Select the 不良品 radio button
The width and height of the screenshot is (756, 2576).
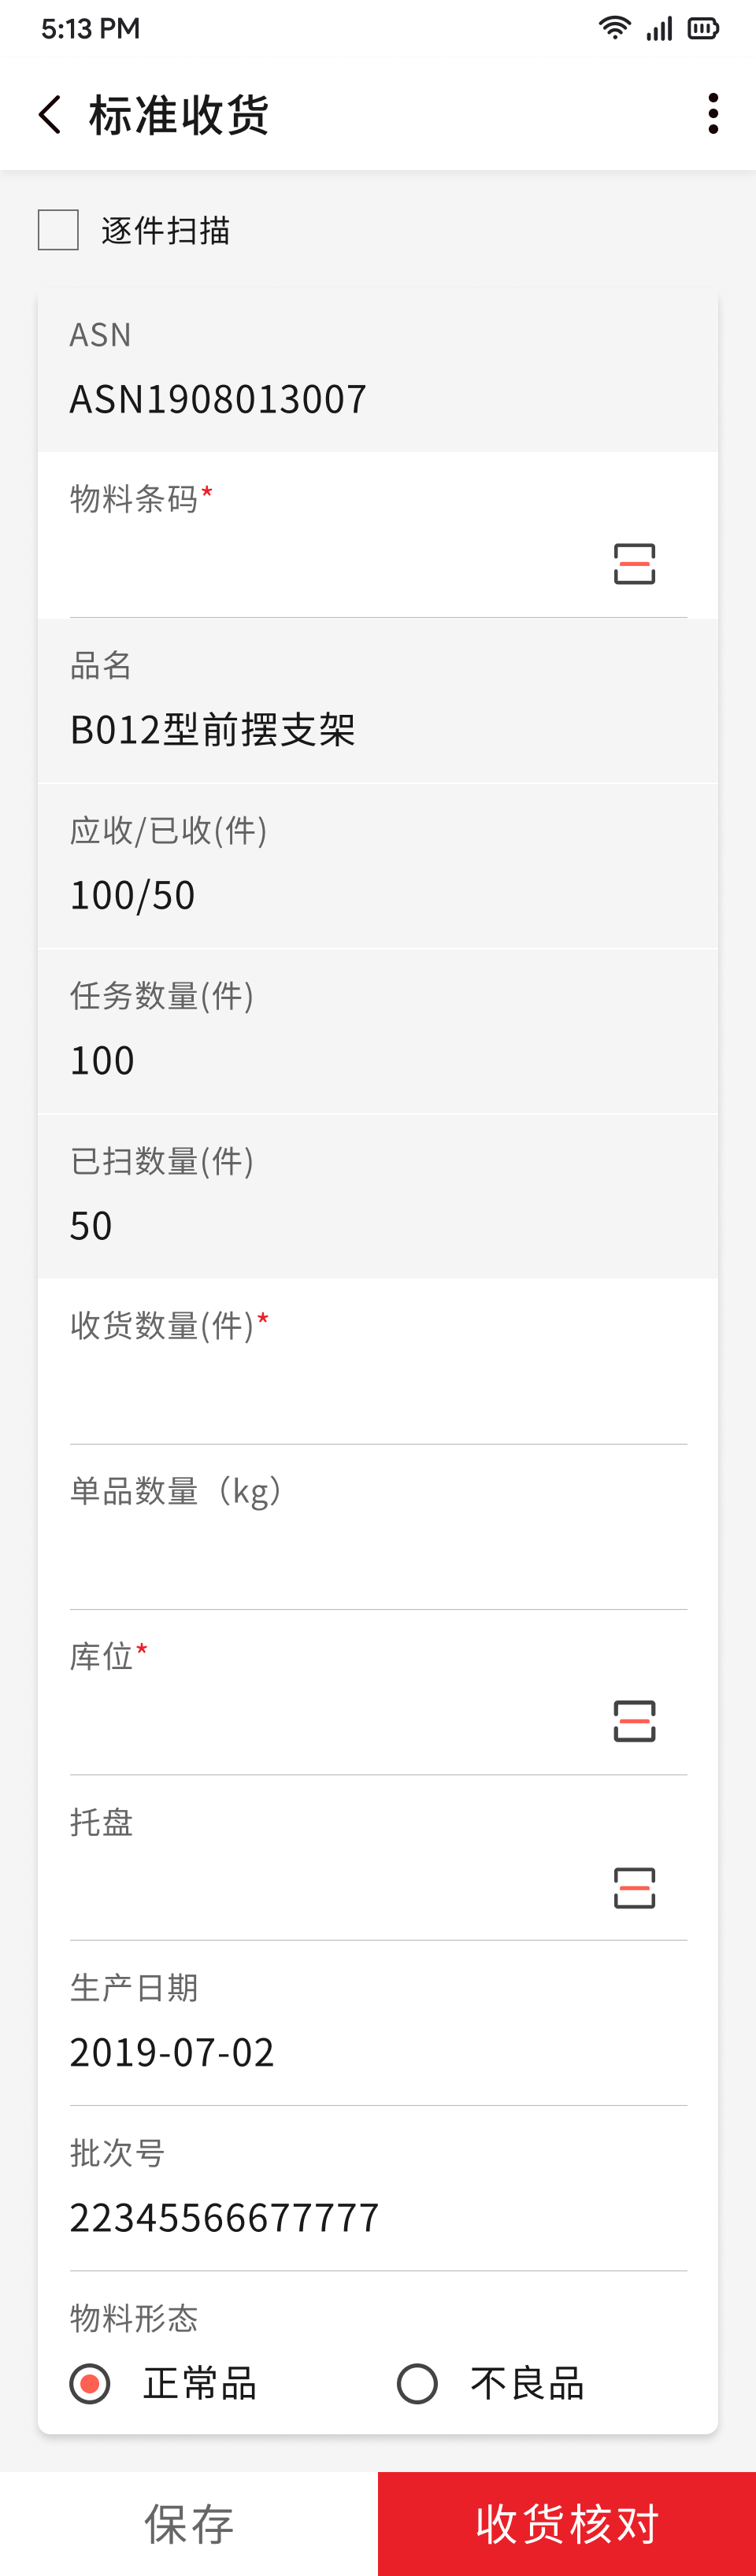point(417,2383)
